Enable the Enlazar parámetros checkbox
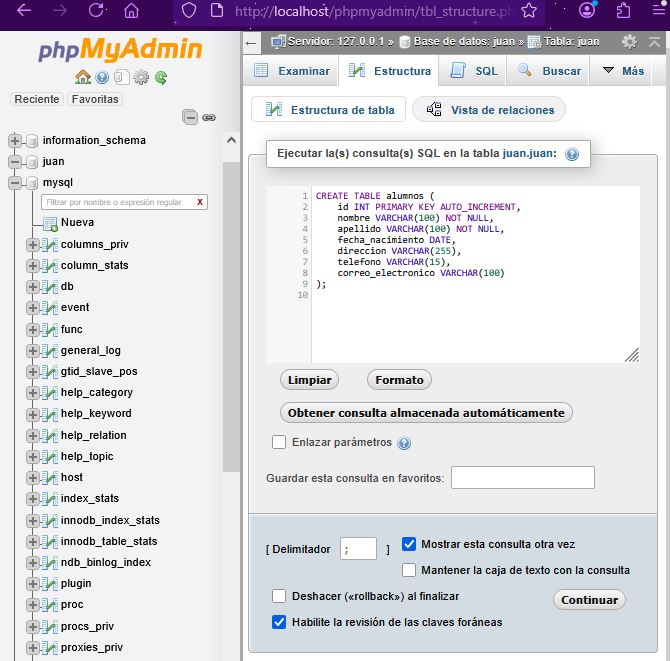Image resolution: width=670 pixels, height=661 pixels. pos(280,442)
